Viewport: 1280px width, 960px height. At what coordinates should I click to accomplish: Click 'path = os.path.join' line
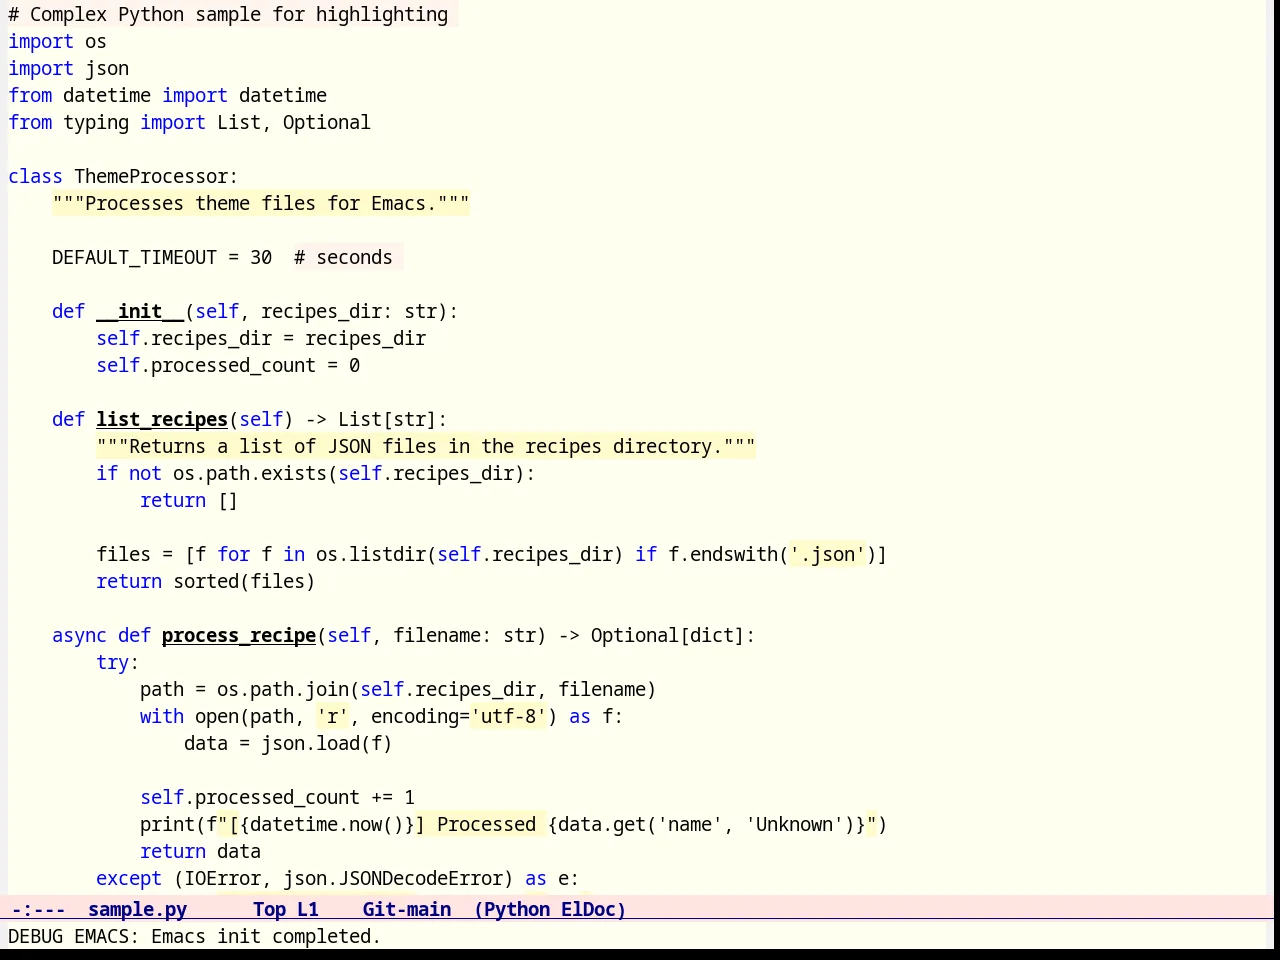coord(398,689)
